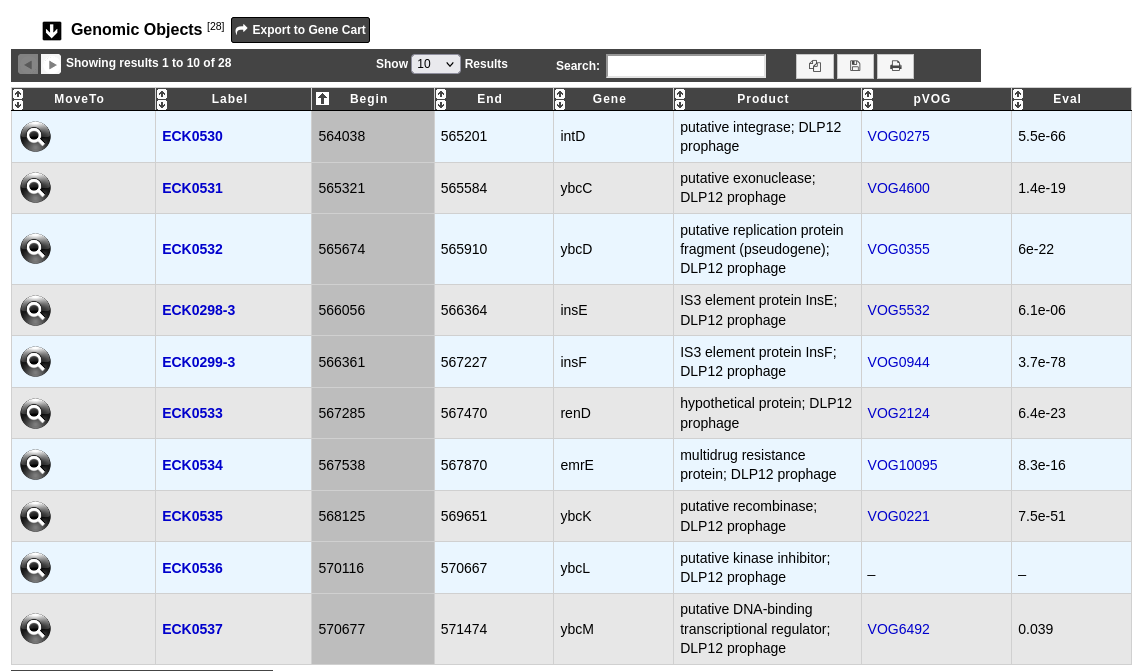Open the ECK0530 label link
This screenshot has height=671, width=1143.
192,136
